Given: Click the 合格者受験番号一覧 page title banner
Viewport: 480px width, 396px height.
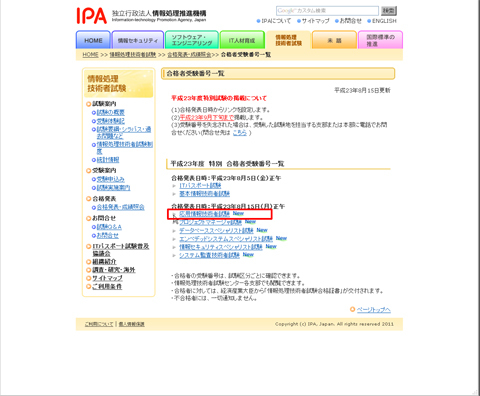Looking at the screenshot, I should (278, 74).
